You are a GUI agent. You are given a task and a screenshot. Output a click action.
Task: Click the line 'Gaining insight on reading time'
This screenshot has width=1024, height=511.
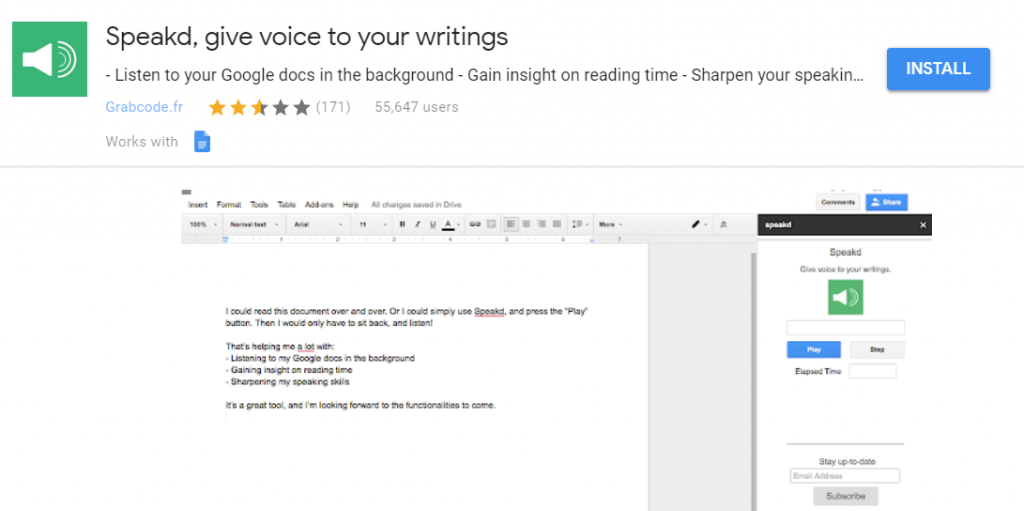pos(289,370)
